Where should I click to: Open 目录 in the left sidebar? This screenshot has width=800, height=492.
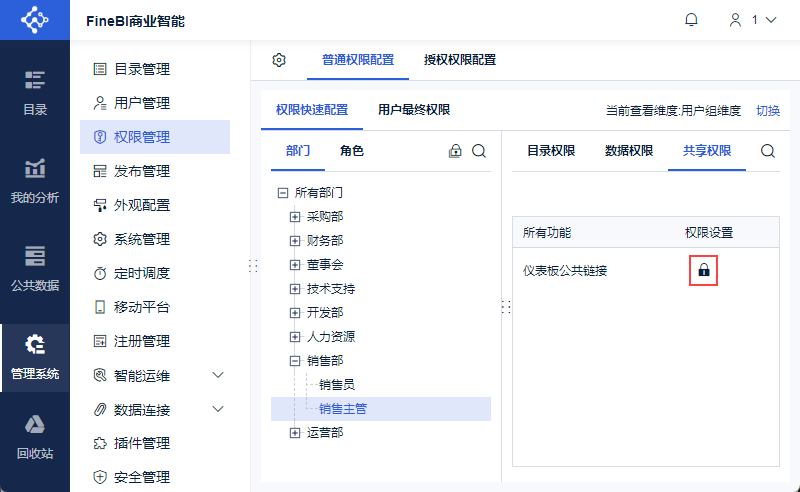tap(35, 92)
